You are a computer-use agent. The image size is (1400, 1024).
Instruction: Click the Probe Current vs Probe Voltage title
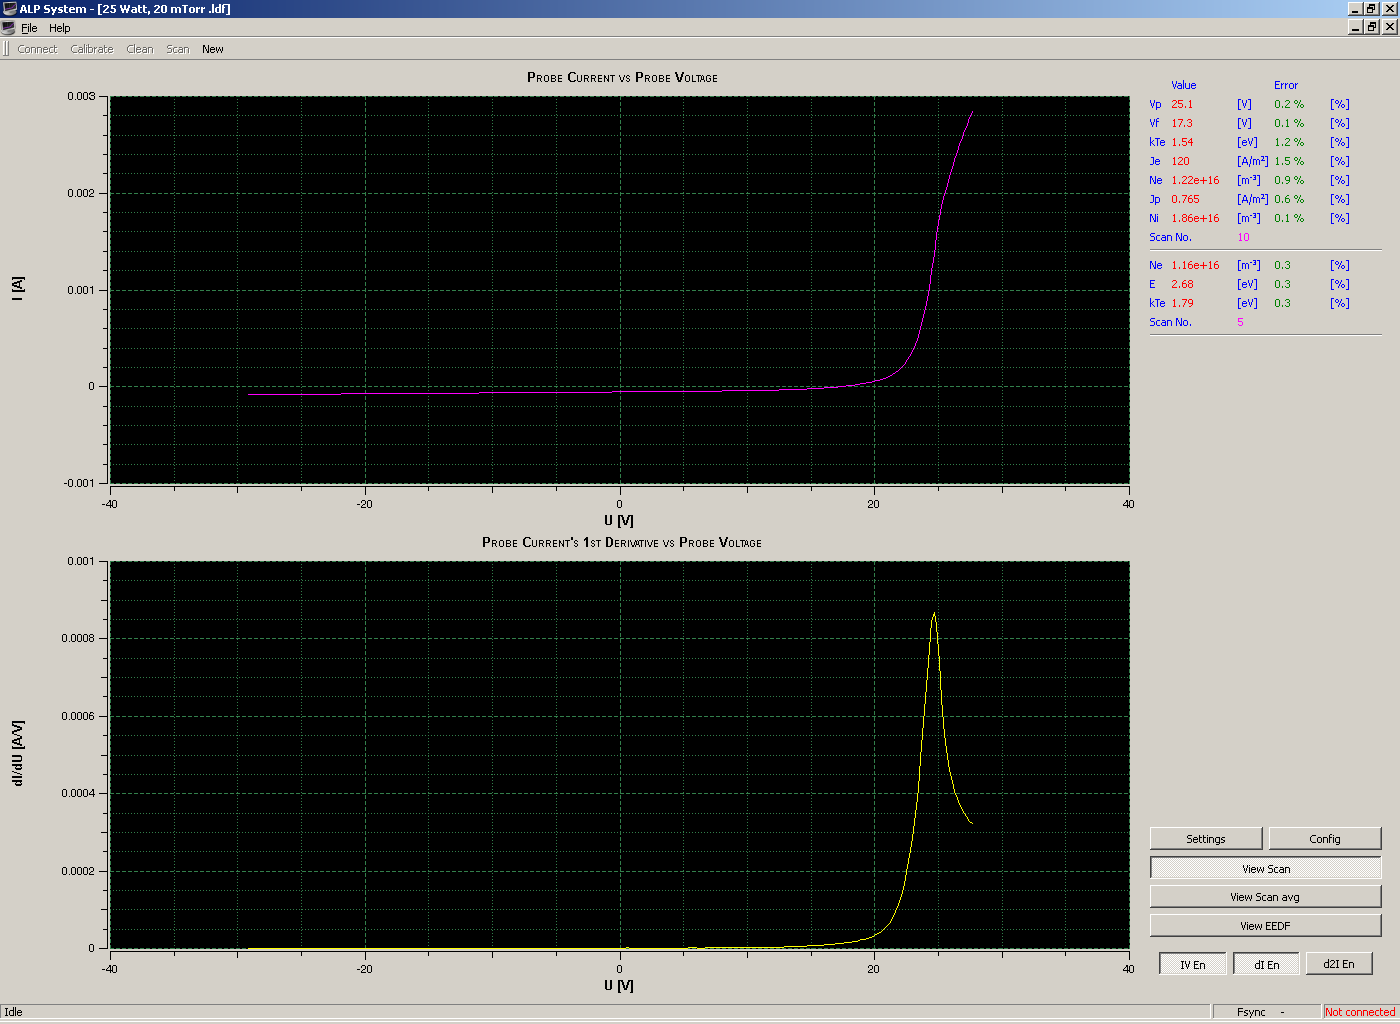(622, 77)
